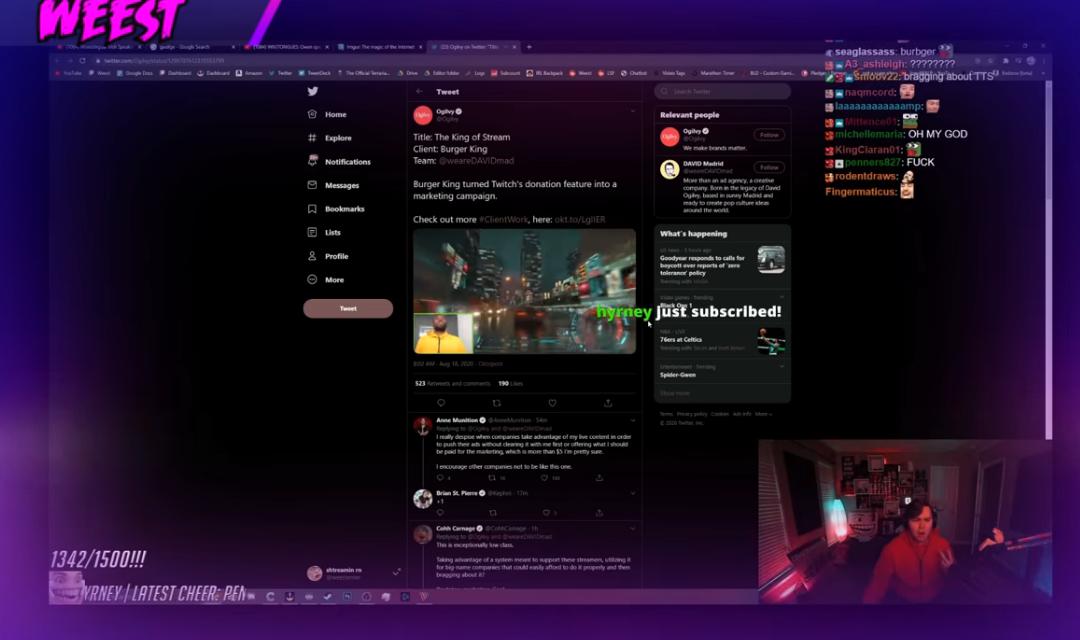Viewport: 1080px width, 640px height.
Task: View the 190 Likes list
Action: coord(510,383)
